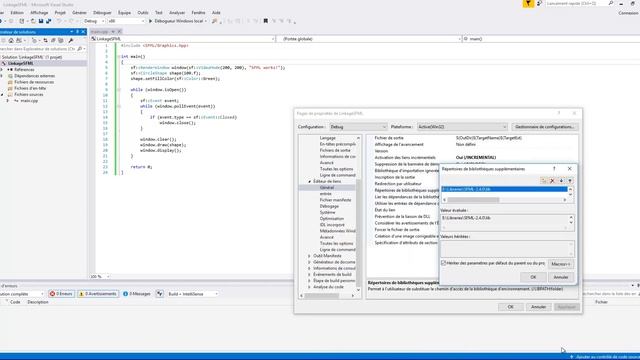Click the Macros>> button
The height and width of the screenshot is (360, 640).
561,264
